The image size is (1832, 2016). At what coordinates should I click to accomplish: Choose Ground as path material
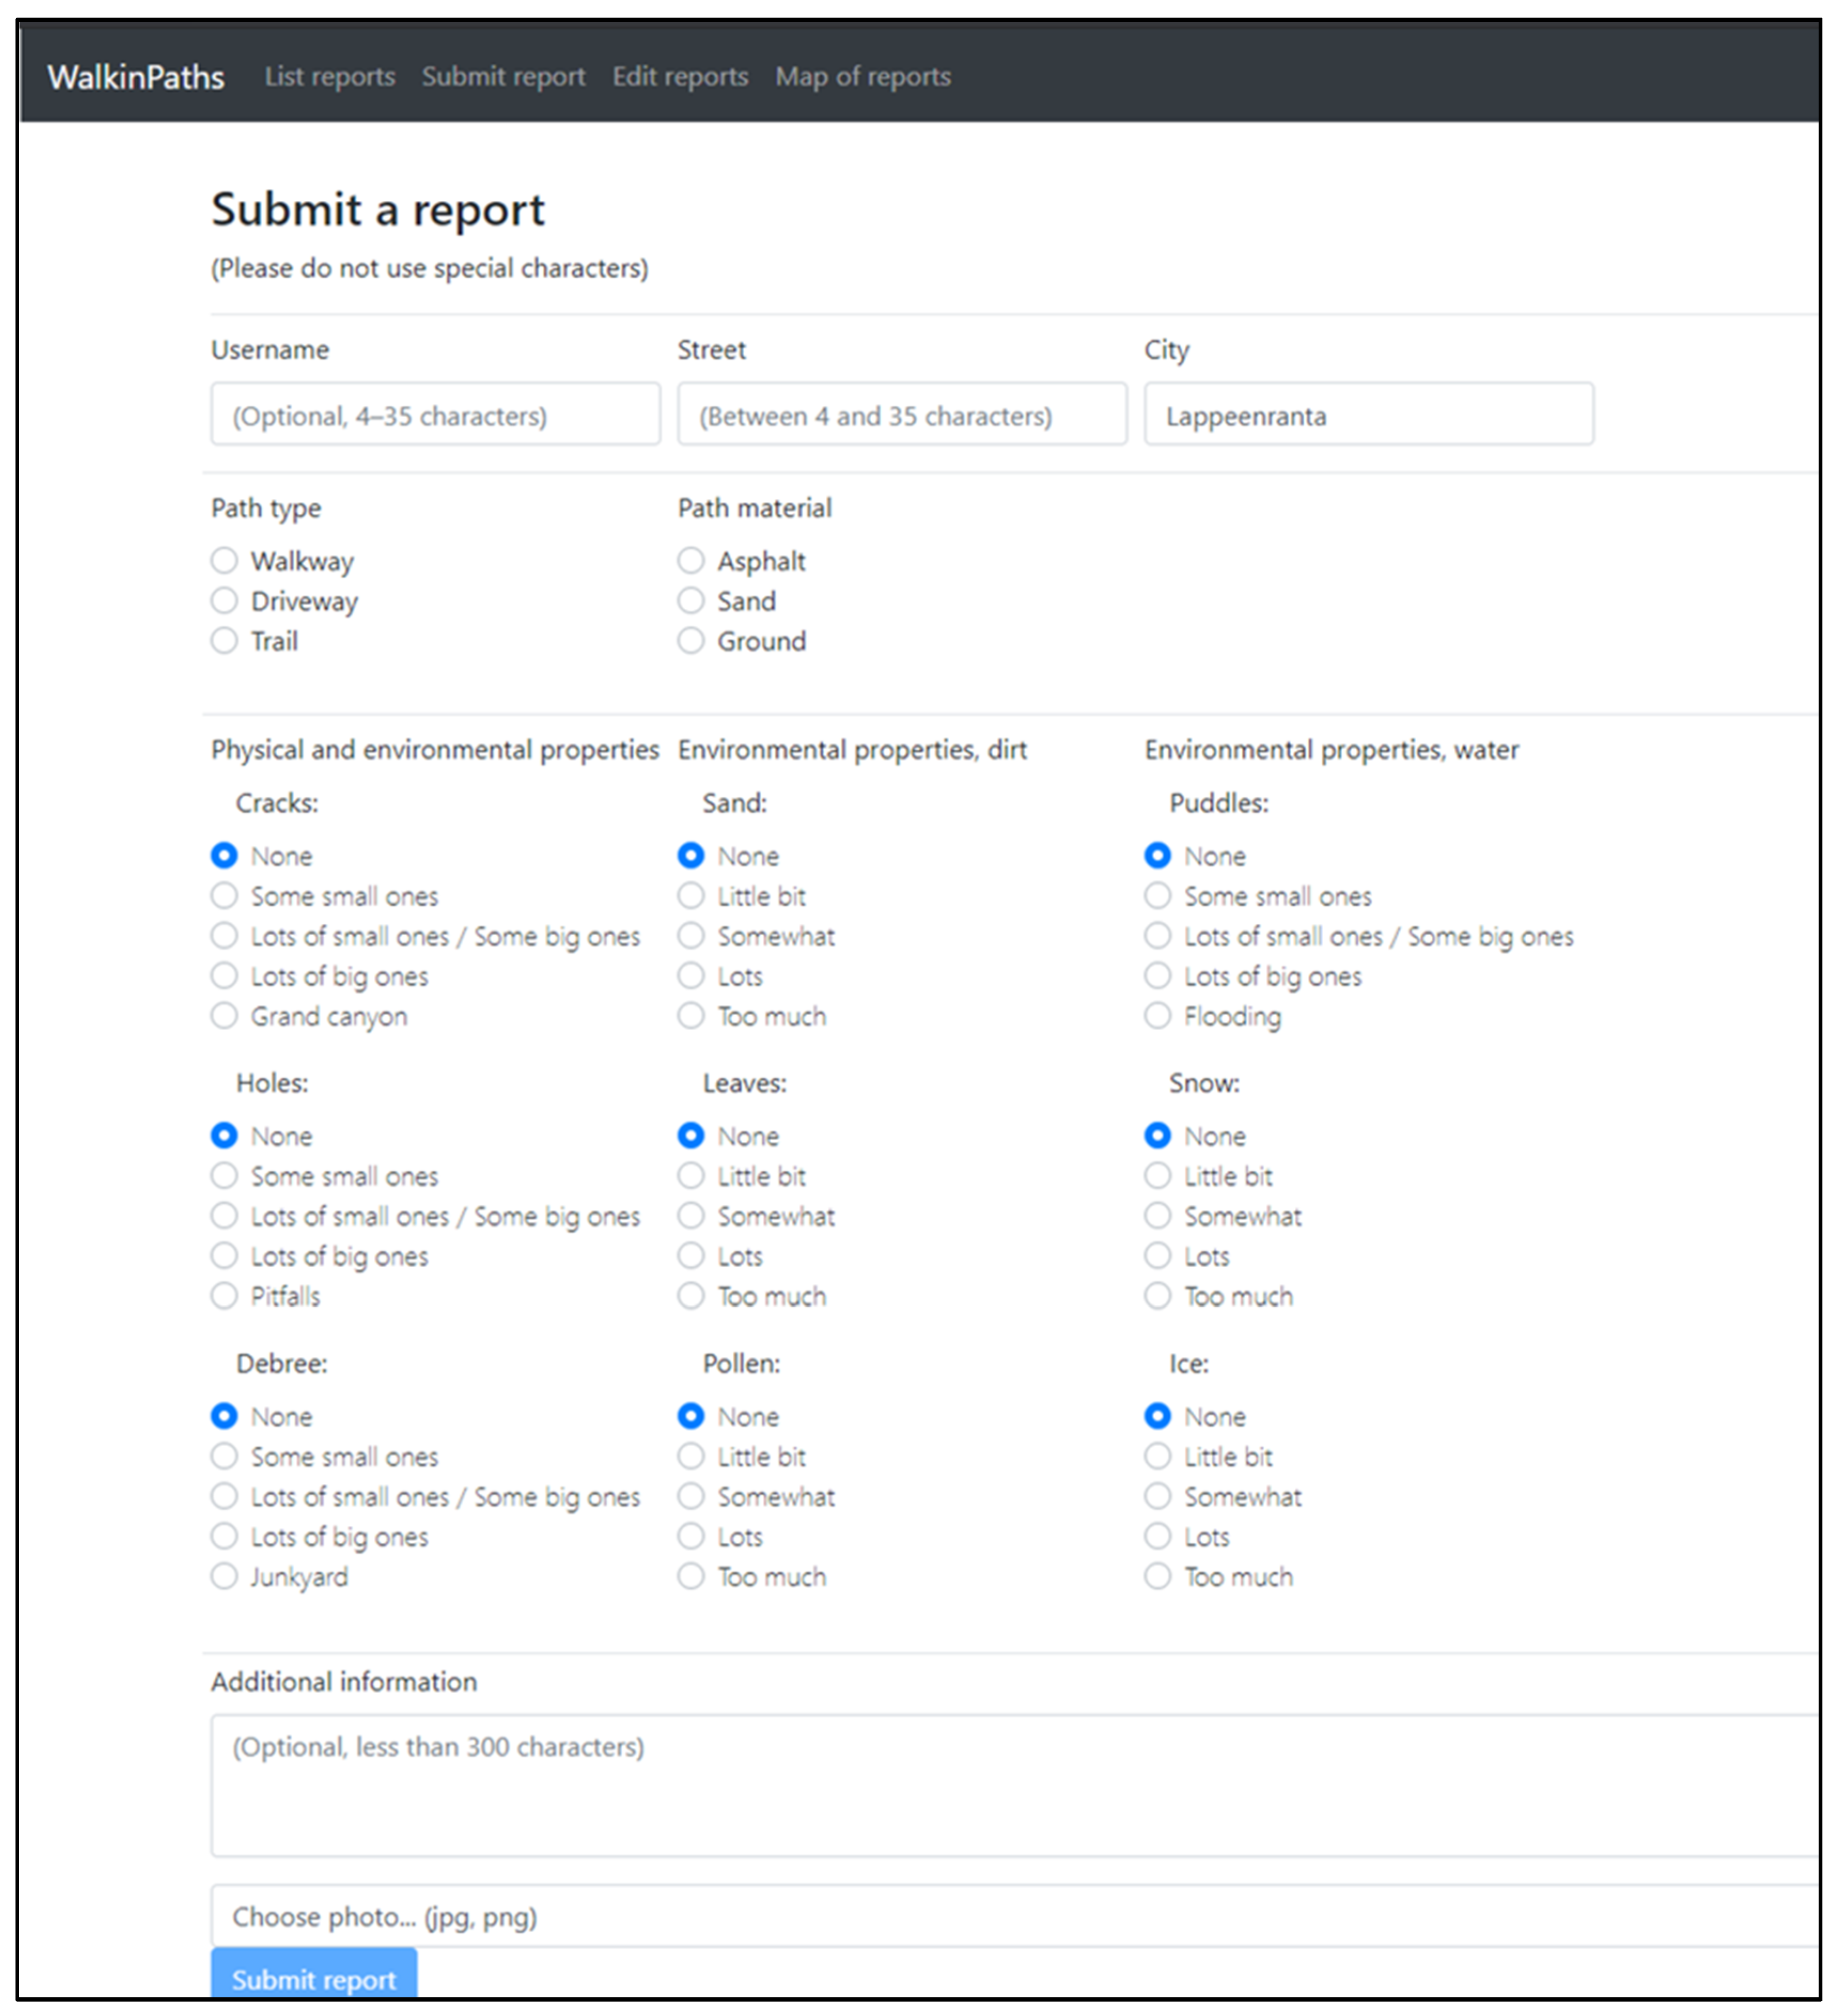(691, 640)
